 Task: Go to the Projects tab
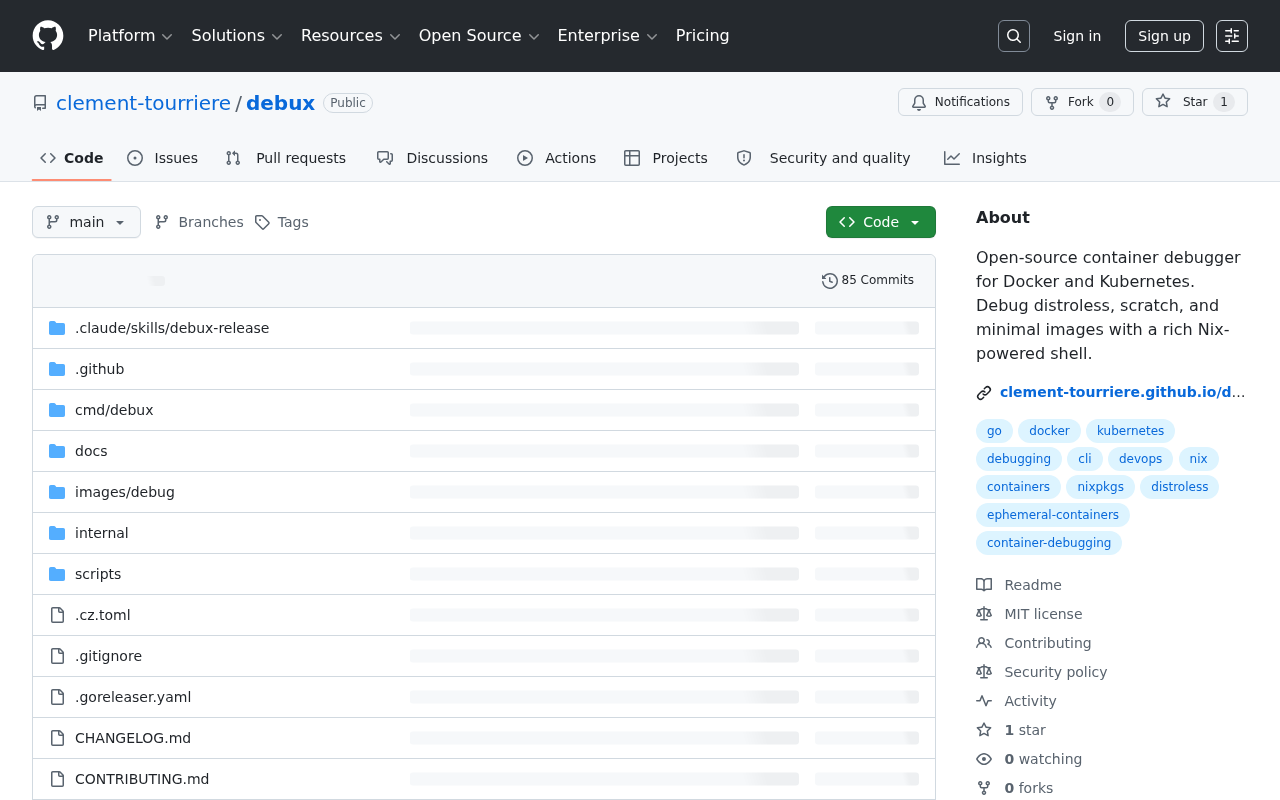click(x=666, y=158)
